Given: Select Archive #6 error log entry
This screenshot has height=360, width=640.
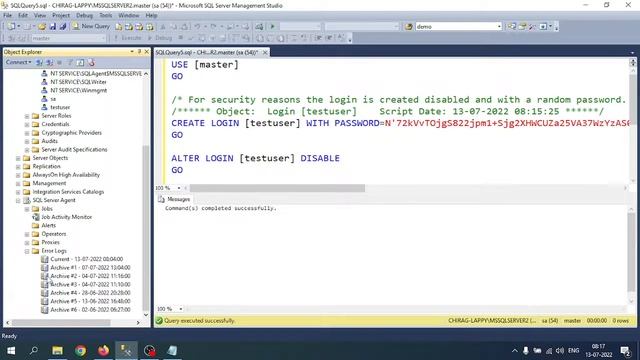Looking at the screenshot, I should click(90, 310).
